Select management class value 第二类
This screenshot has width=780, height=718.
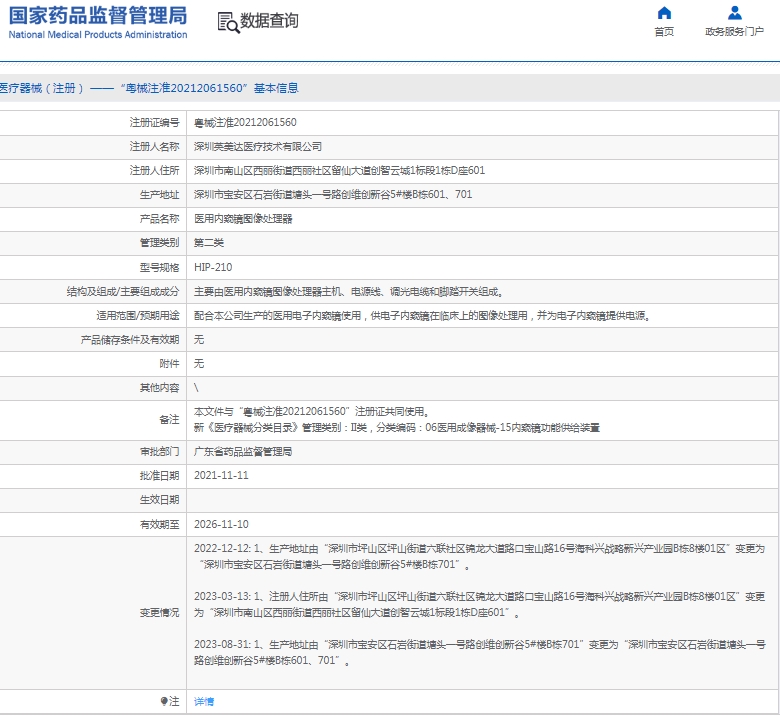(x=209, y=243)
